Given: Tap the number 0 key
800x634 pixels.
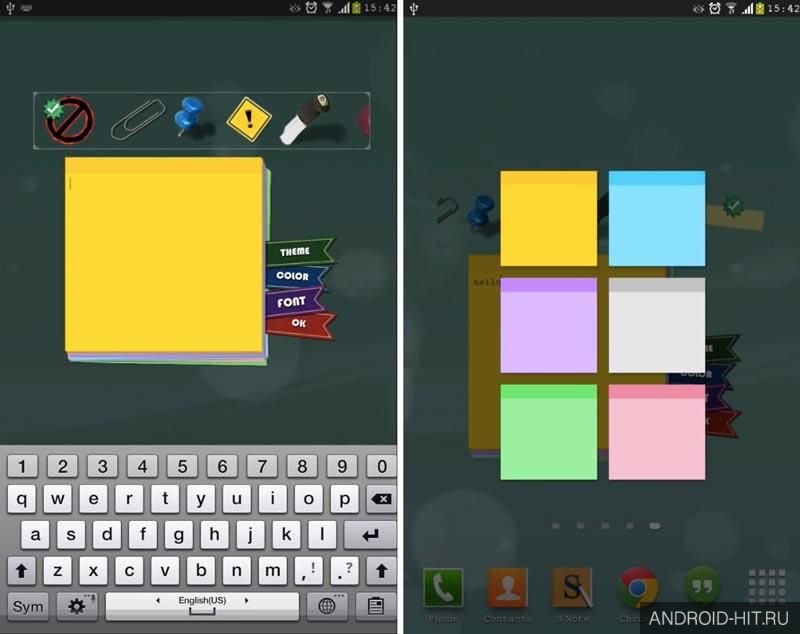Looking at the screenshot, I should point(382,466).
